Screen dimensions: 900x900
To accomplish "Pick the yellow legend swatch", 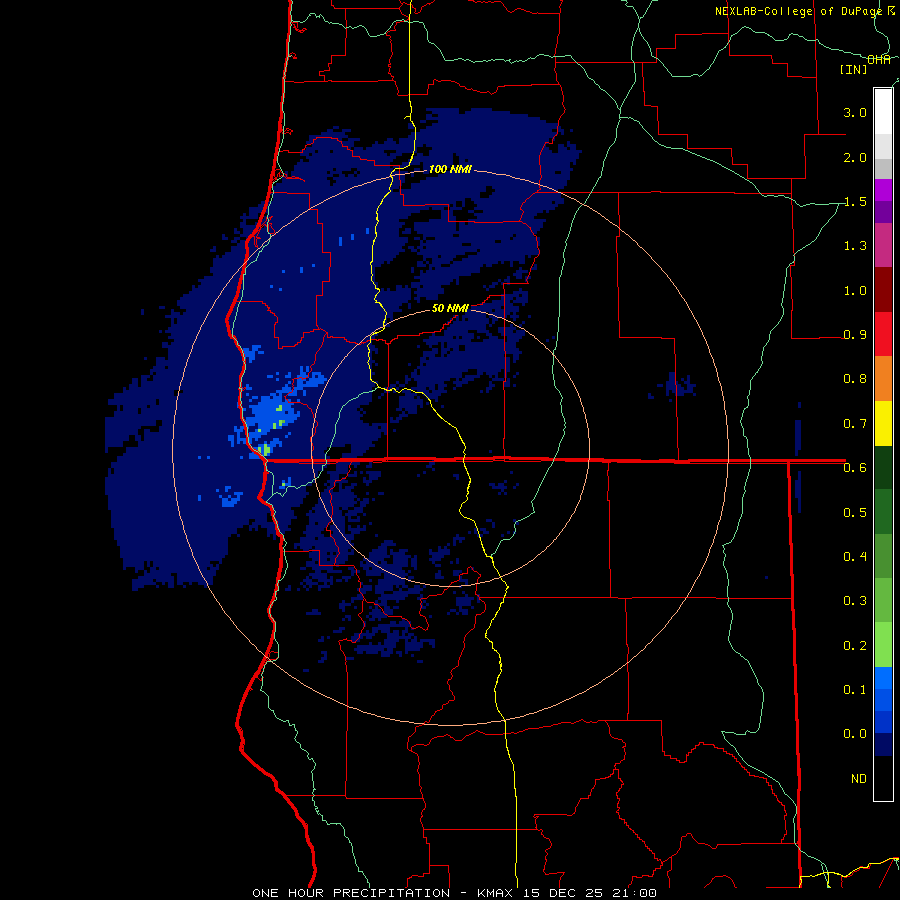I will 883,423.
